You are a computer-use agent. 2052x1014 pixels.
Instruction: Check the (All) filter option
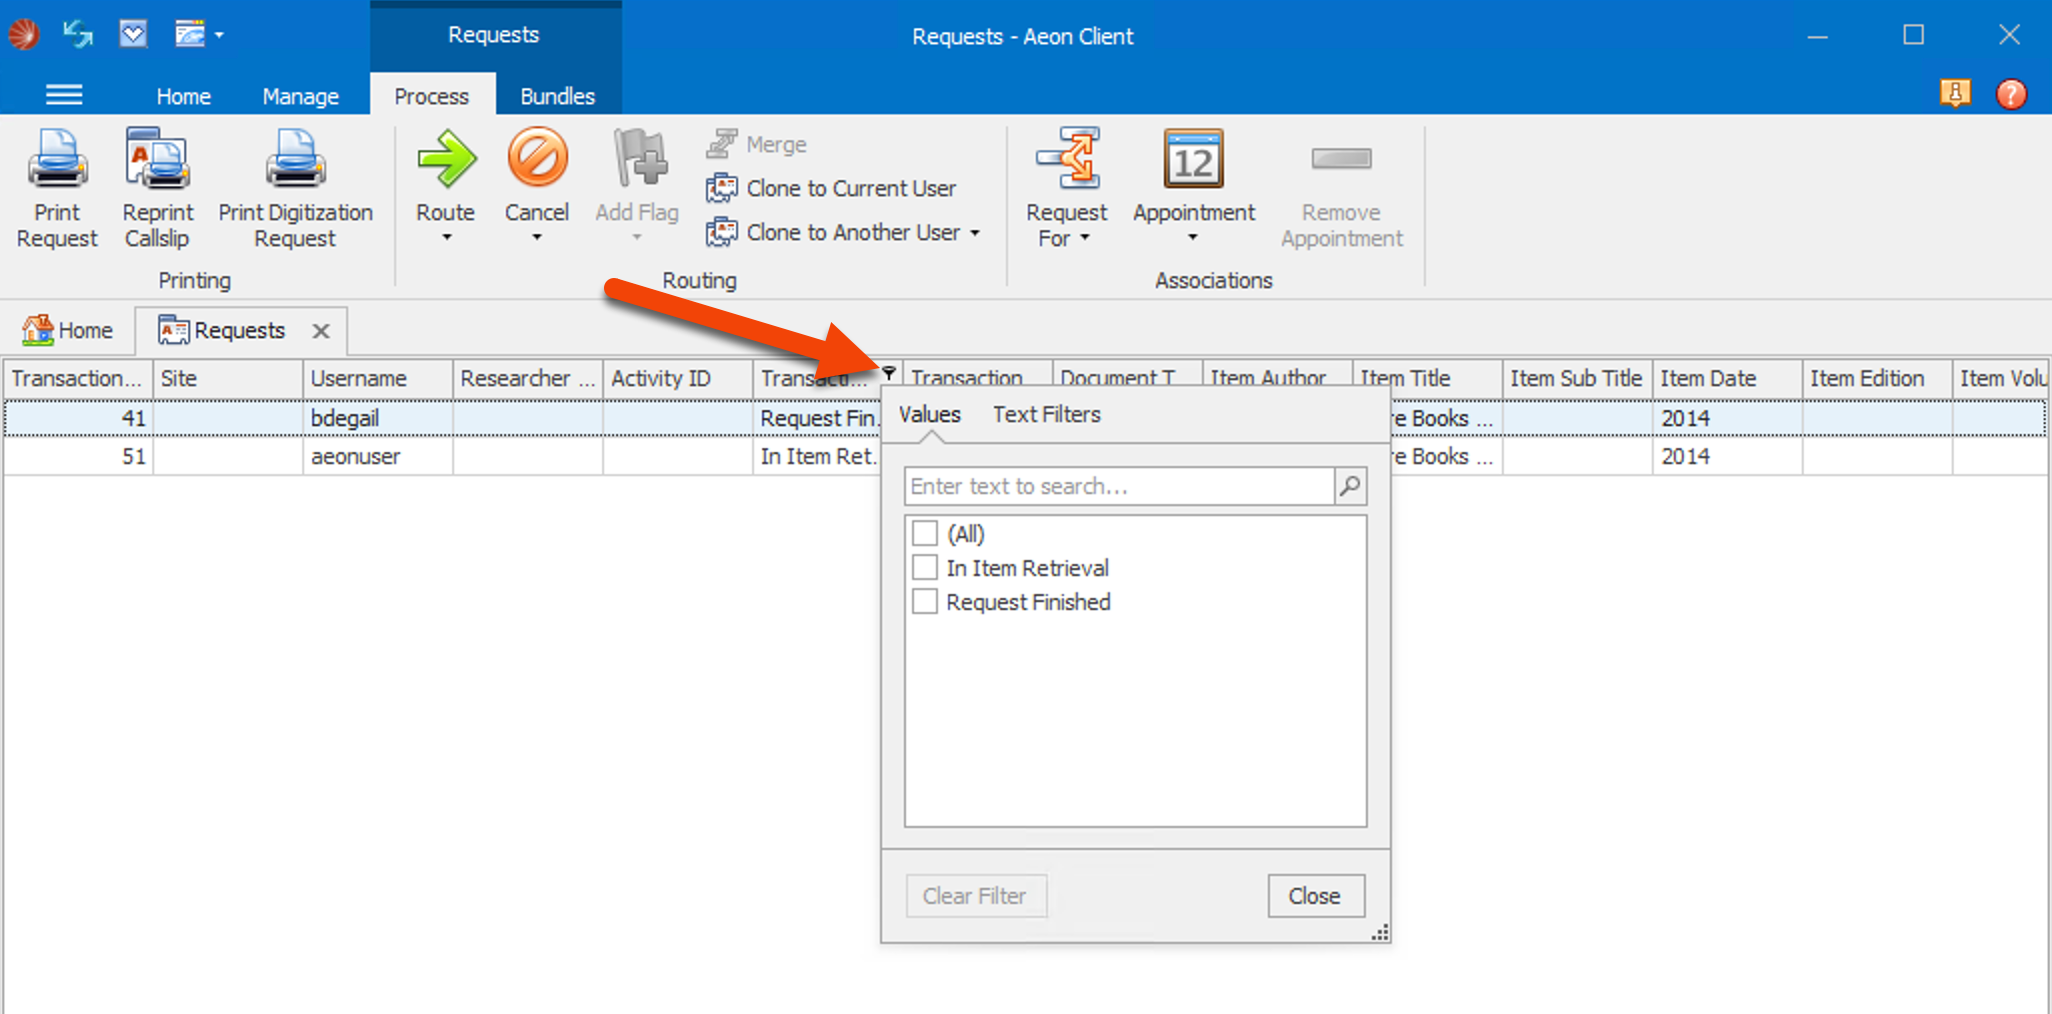pyautogui.click(x=924, y=533)
